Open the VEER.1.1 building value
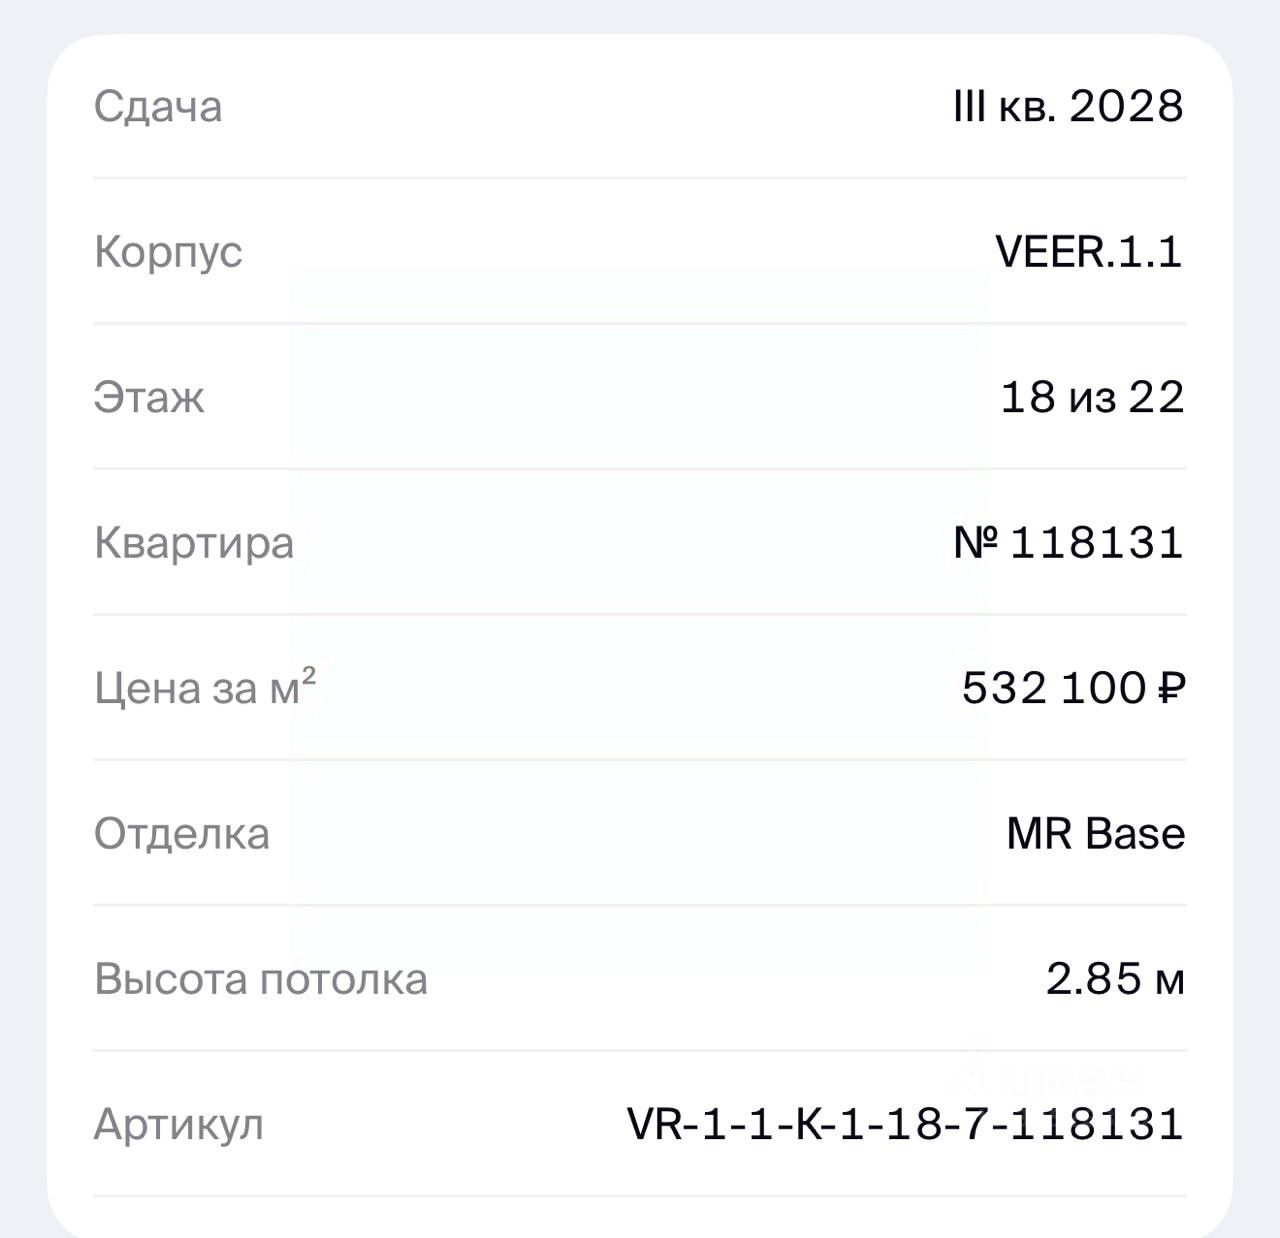1280x1238 pixels. tap(1088, 251)
